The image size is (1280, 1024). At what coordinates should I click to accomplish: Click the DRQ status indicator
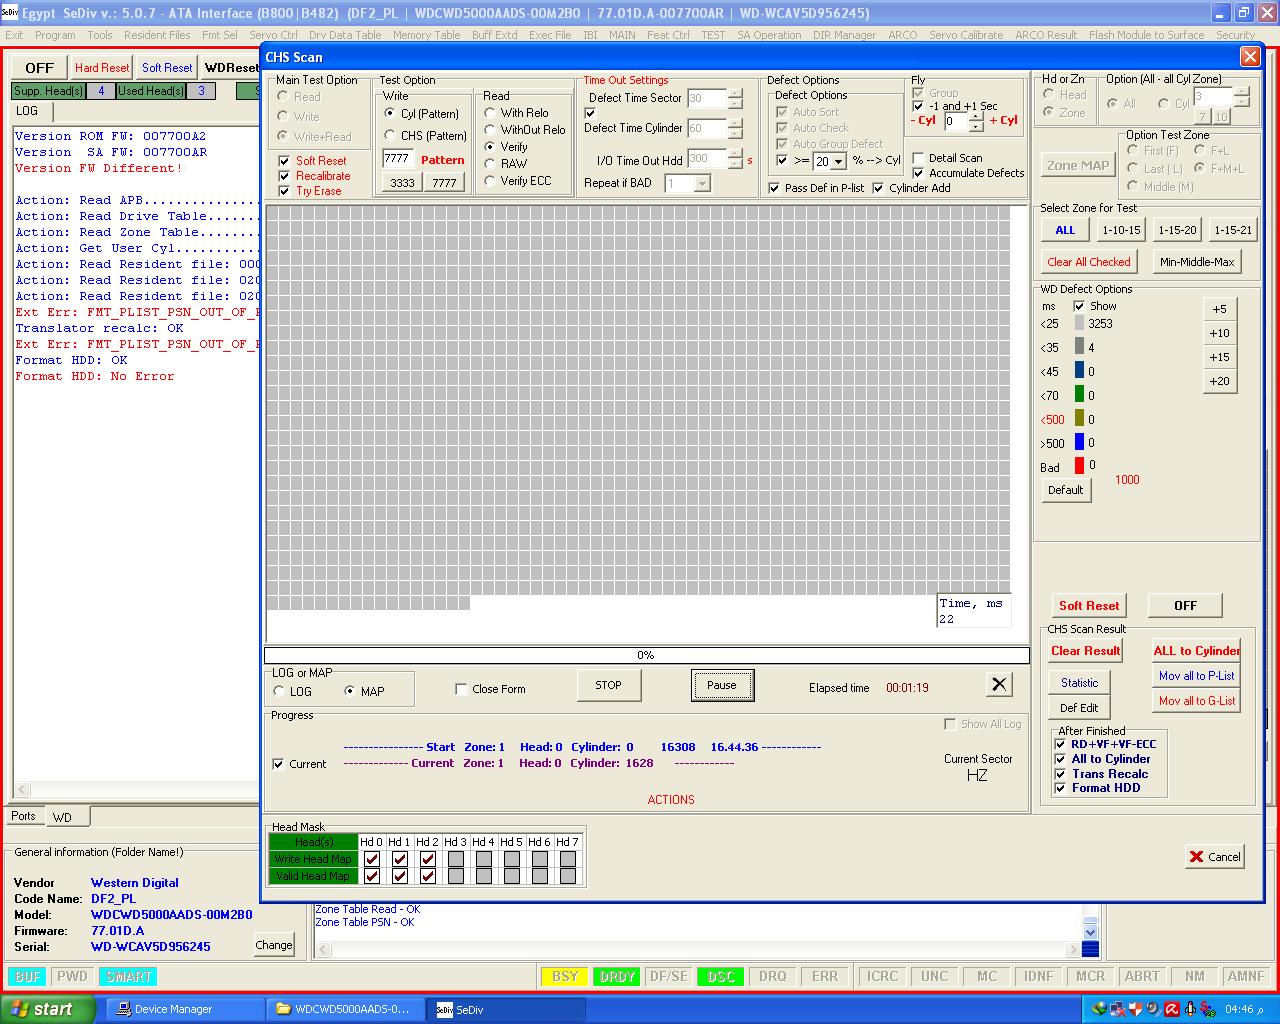772,976
